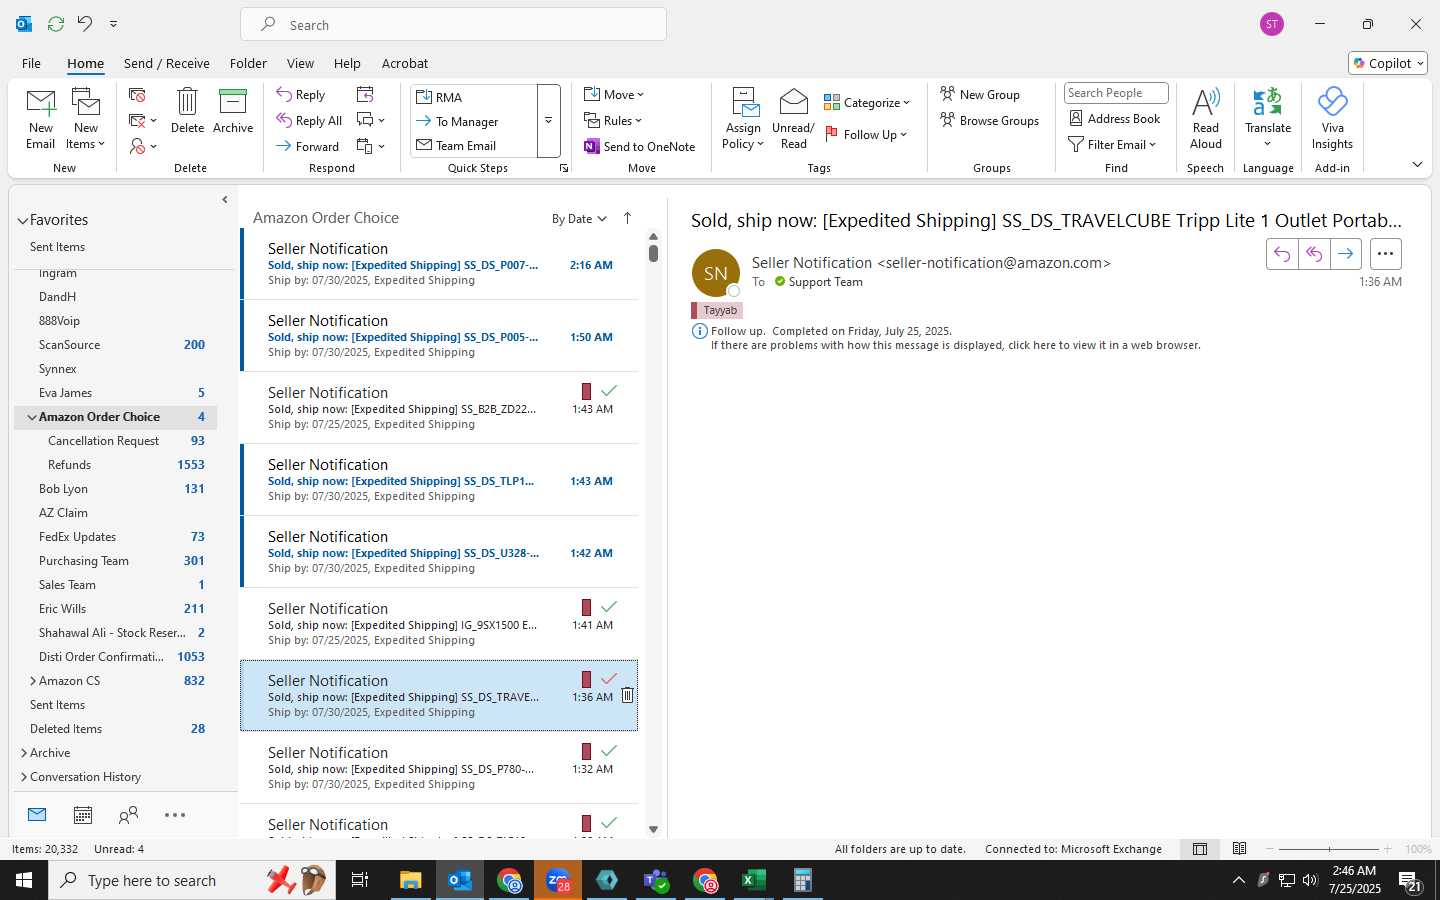Open the Send / Receive tab
The image size is (1440, 900).
167,63
